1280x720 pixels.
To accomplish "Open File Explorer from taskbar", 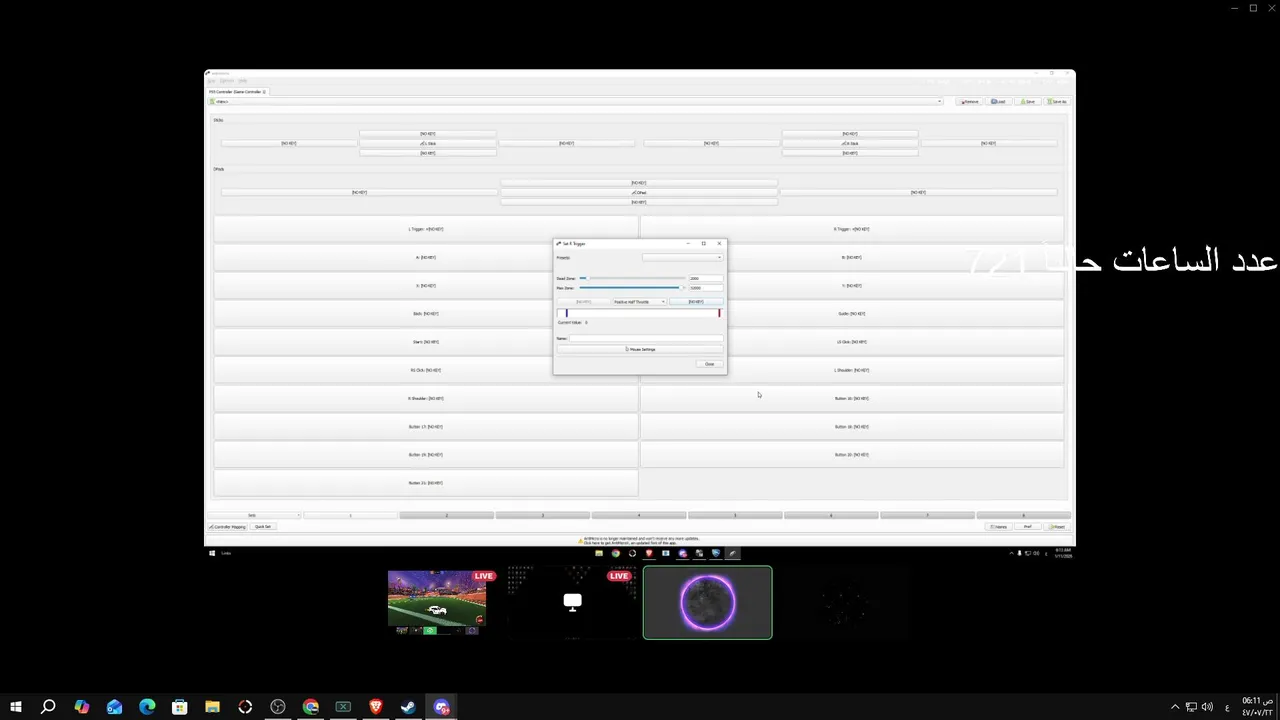I will pyautogui.click(x=212, y=707).
